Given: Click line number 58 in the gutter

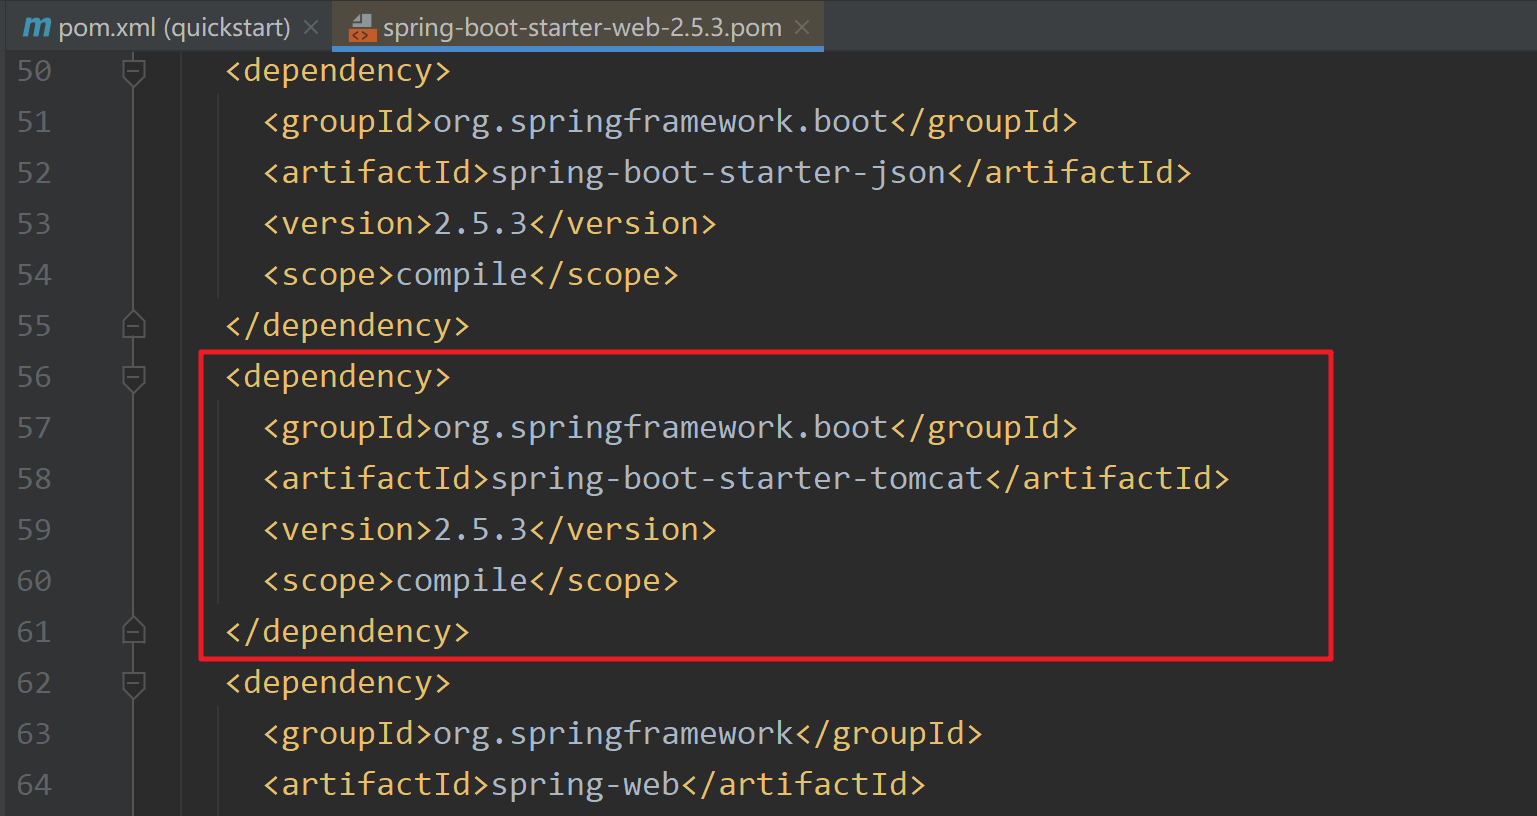Looking at the screenshot, I should click(x=34, y=479).
